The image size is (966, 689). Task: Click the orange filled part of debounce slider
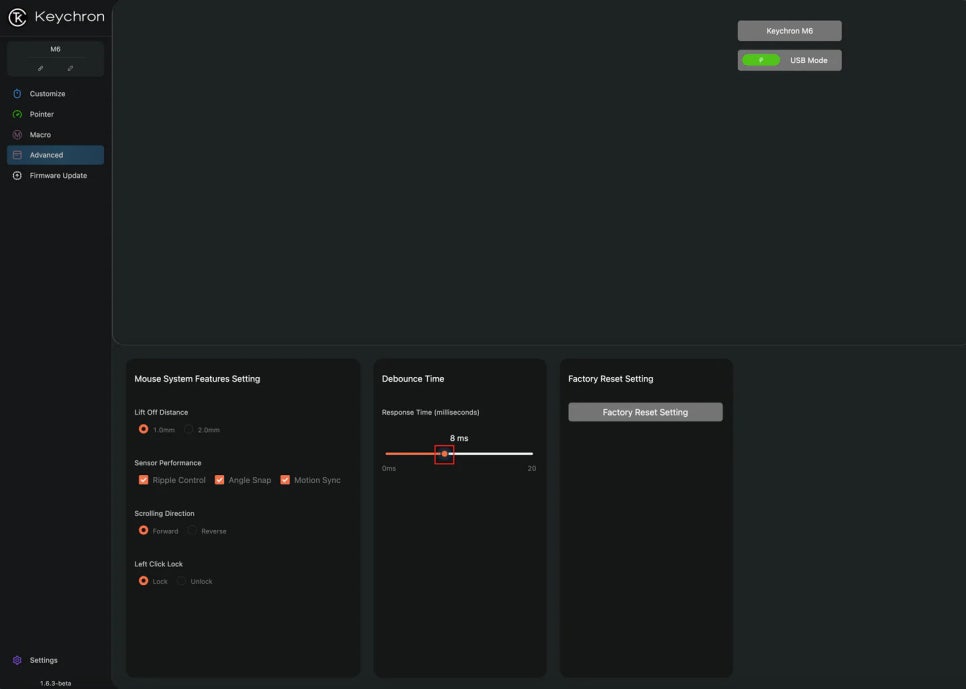(412, 454)
